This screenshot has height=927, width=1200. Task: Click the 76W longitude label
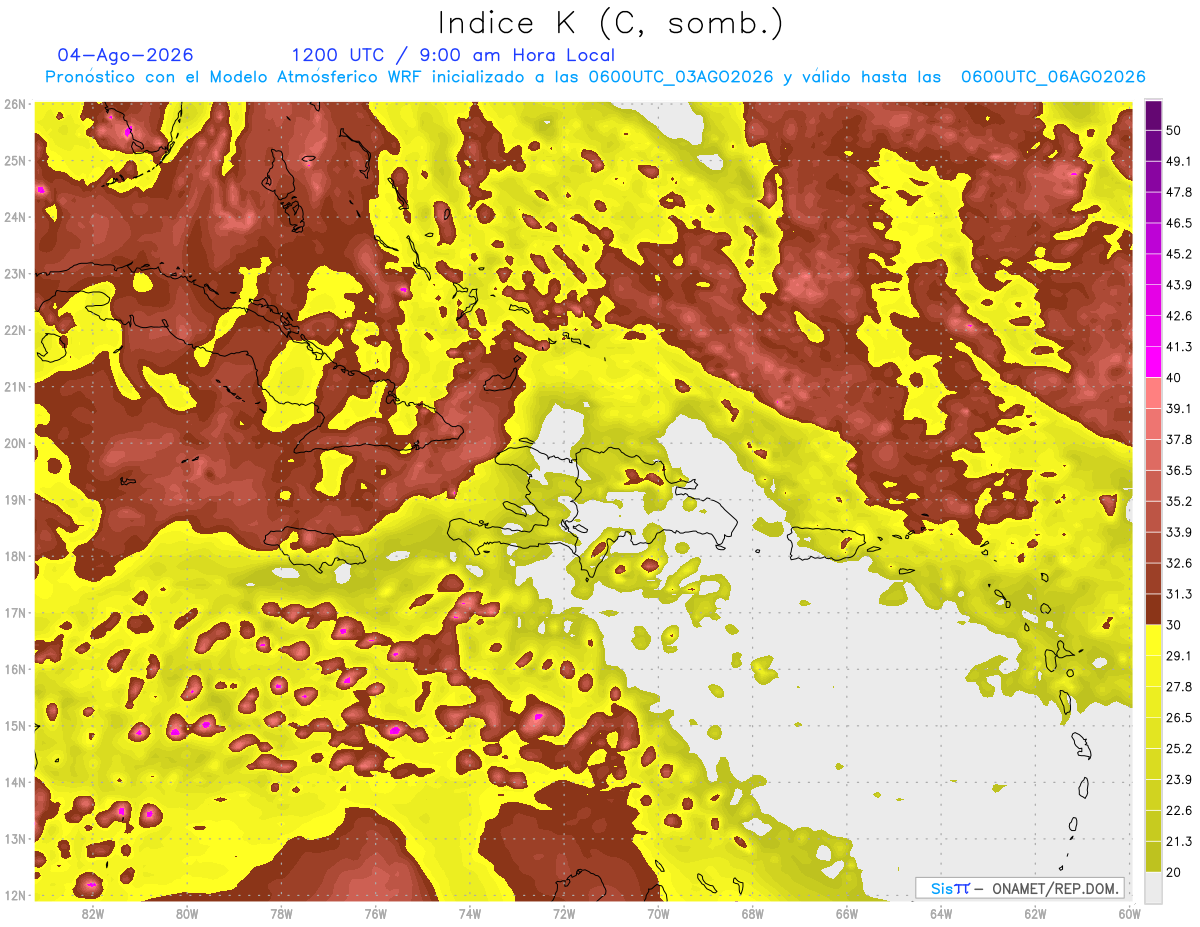tap(376, 913)
